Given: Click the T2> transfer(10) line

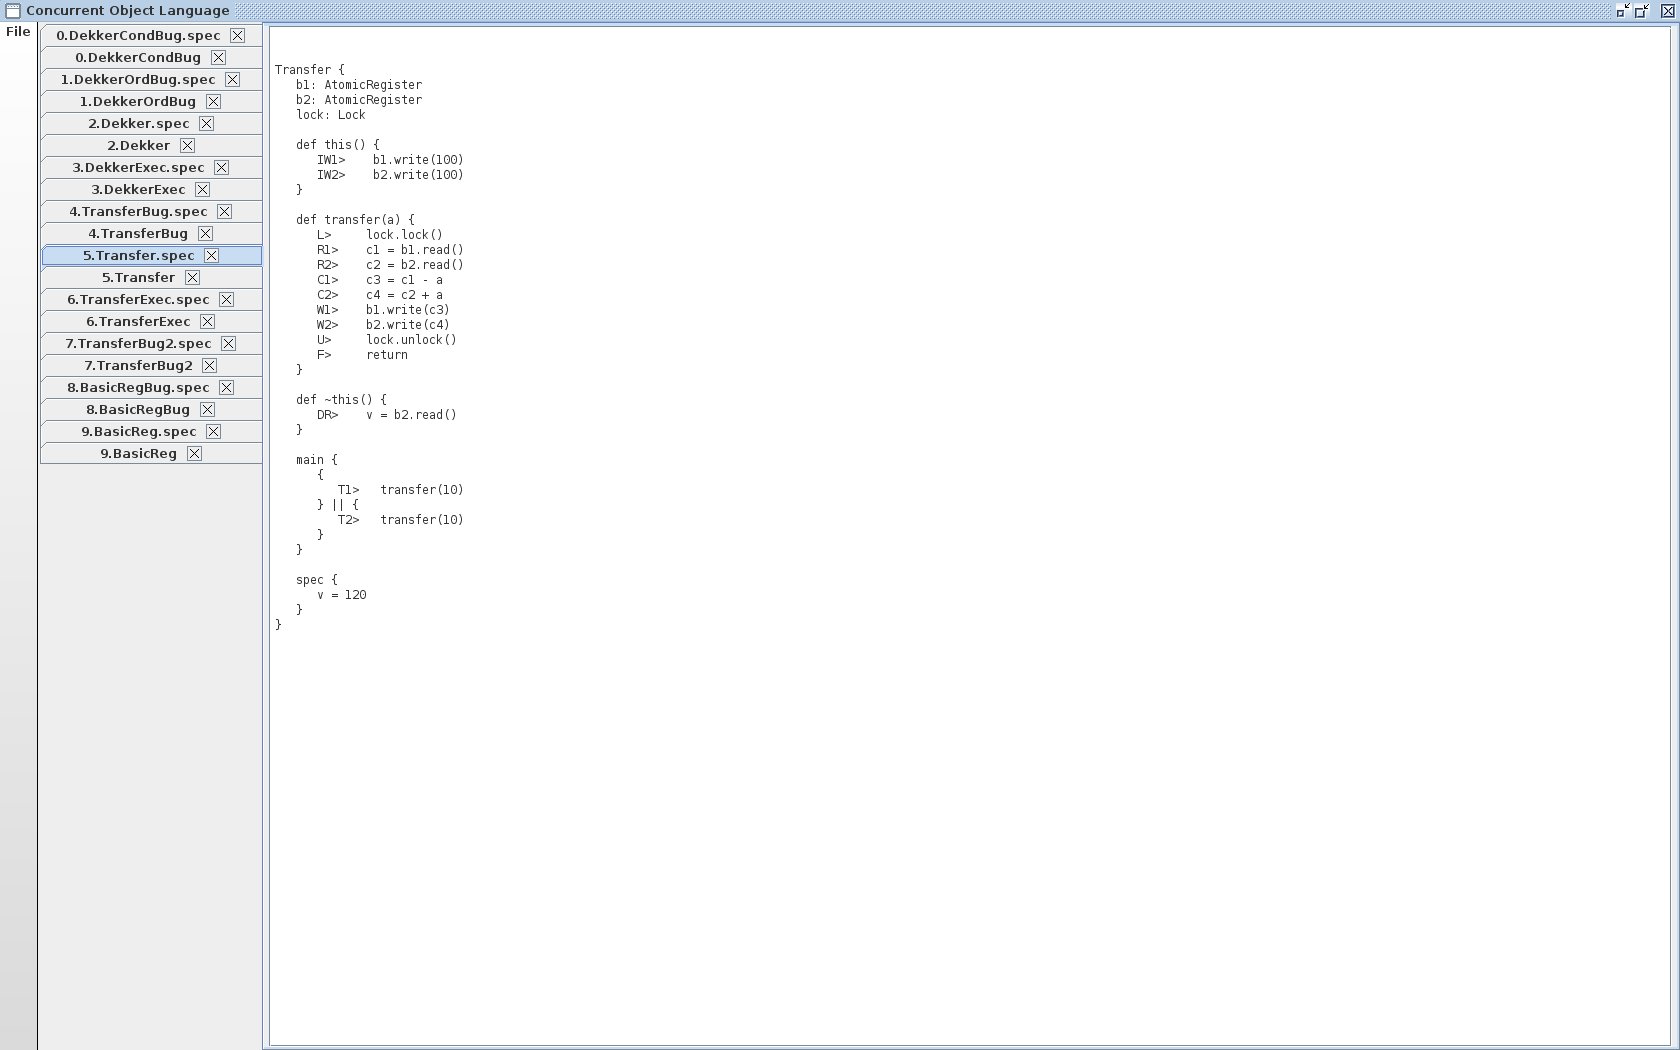Looking at the screenshot, I should pyautogui.click(x=400, y=520).
